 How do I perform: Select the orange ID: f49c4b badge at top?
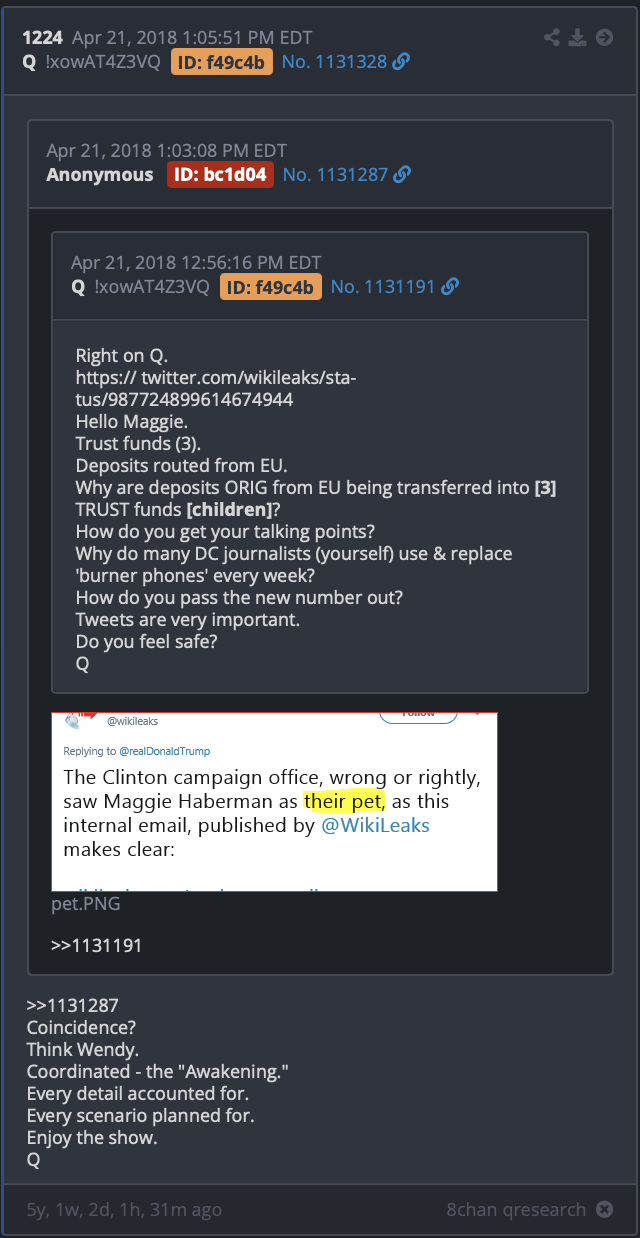click(x=222, y=62)
